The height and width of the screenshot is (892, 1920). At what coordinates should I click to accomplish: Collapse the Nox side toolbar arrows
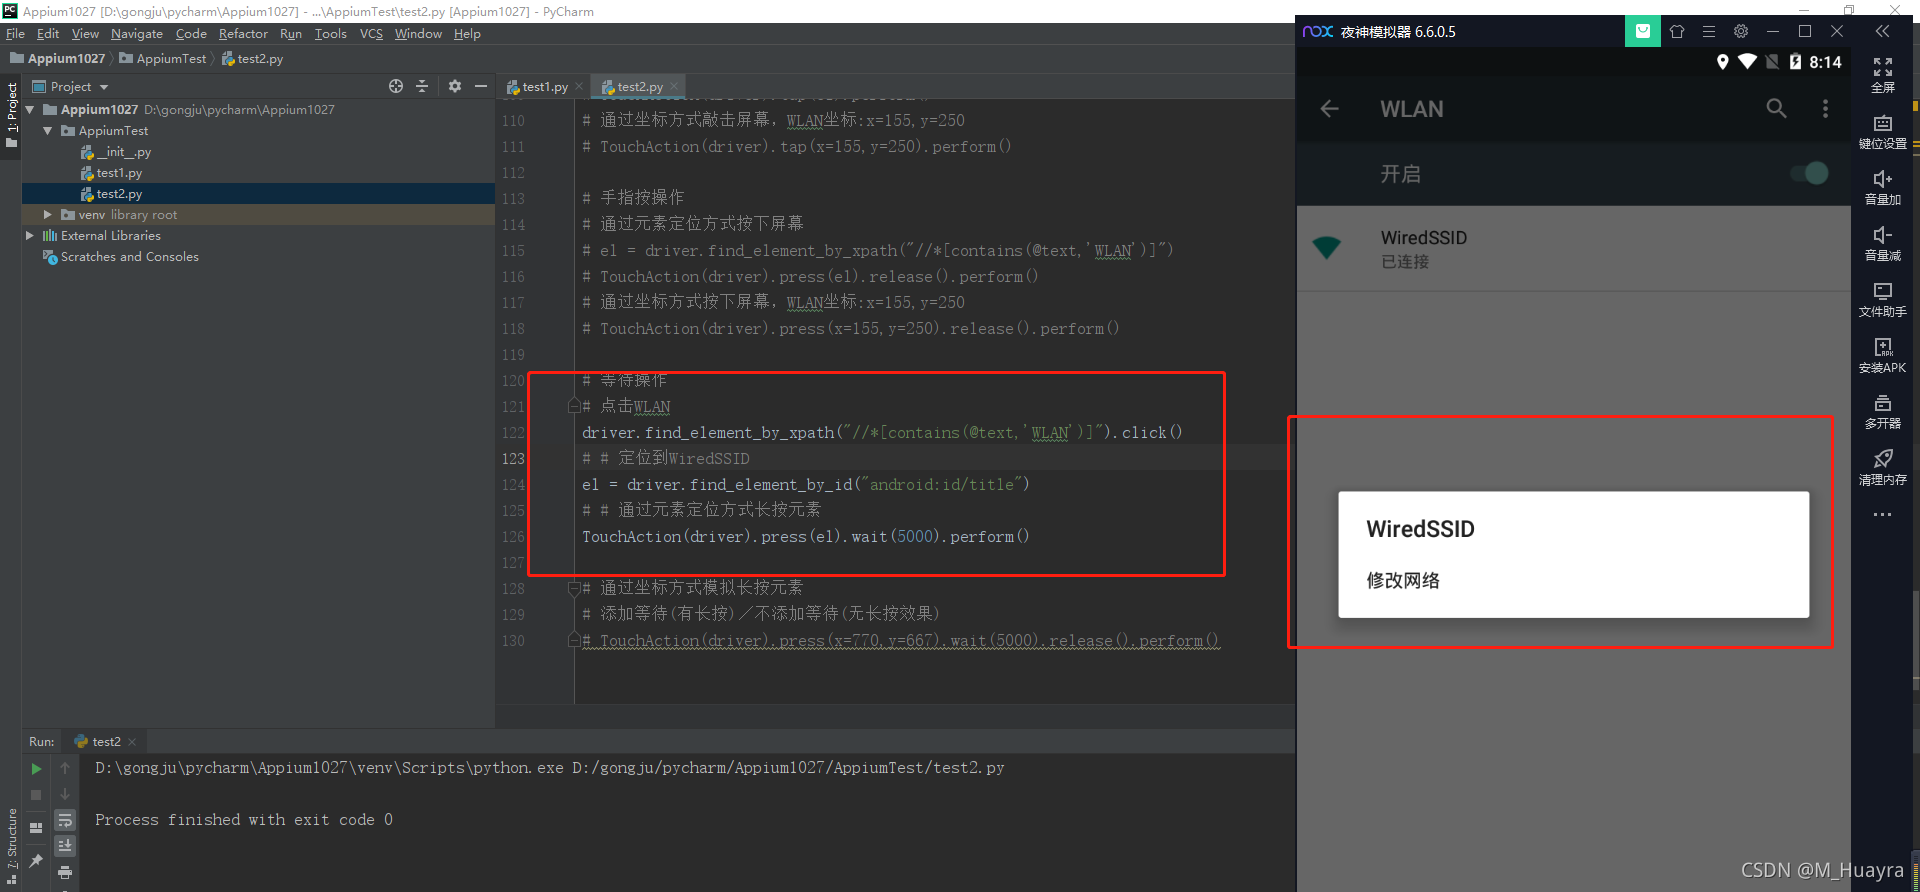pos(1883,31)
